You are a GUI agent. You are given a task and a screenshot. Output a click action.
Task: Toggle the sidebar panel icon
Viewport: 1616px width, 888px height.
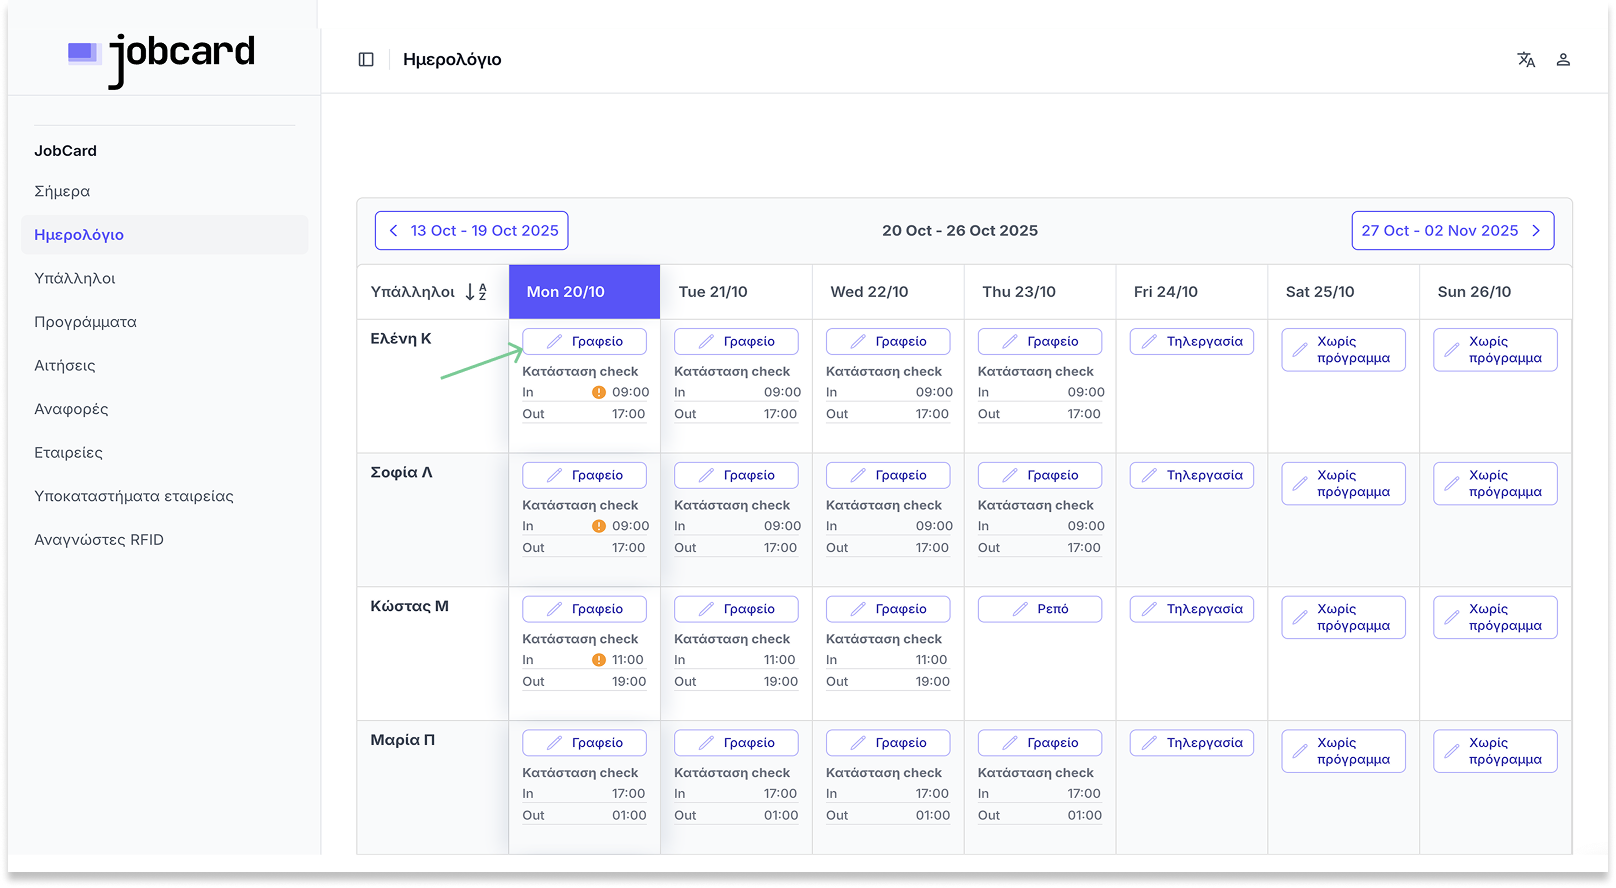[x=366, y=60]
